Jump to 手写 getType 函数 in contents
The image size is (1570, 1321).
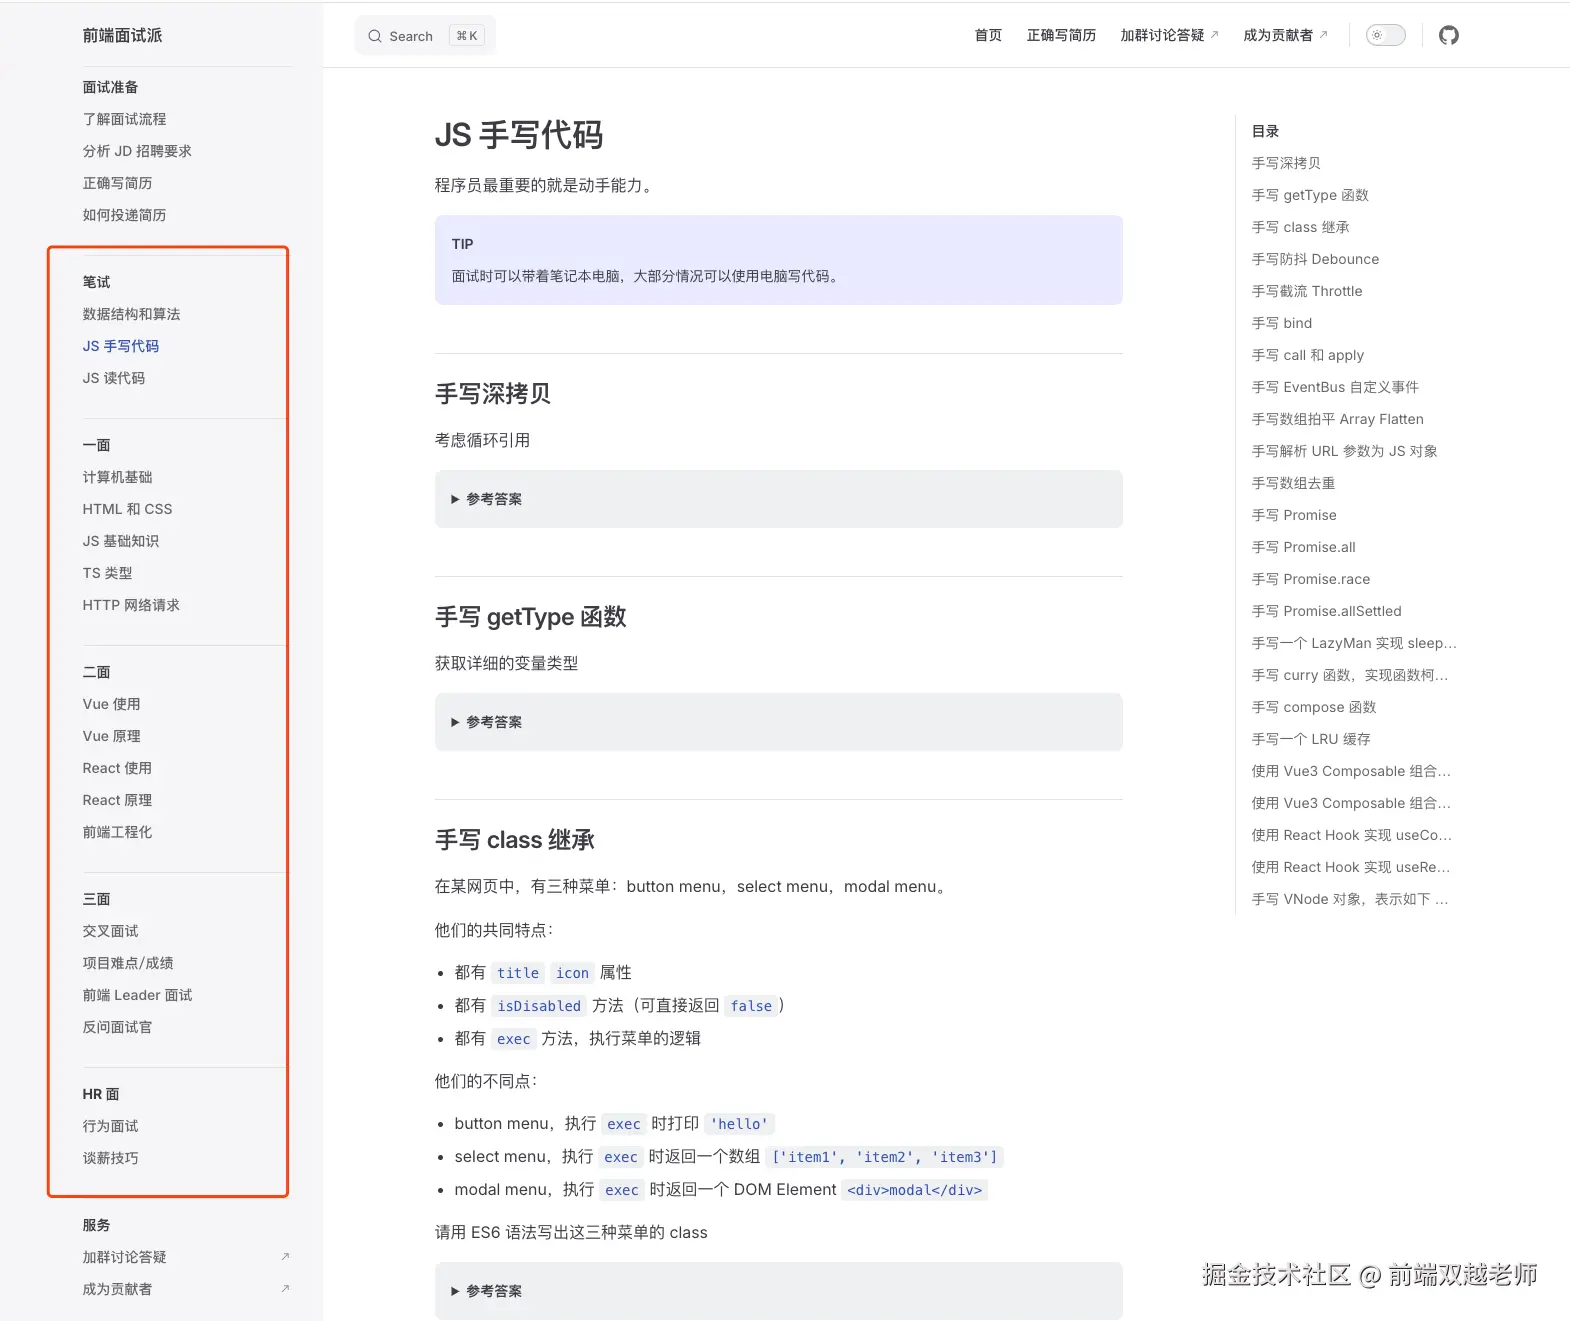[1310, 195]
